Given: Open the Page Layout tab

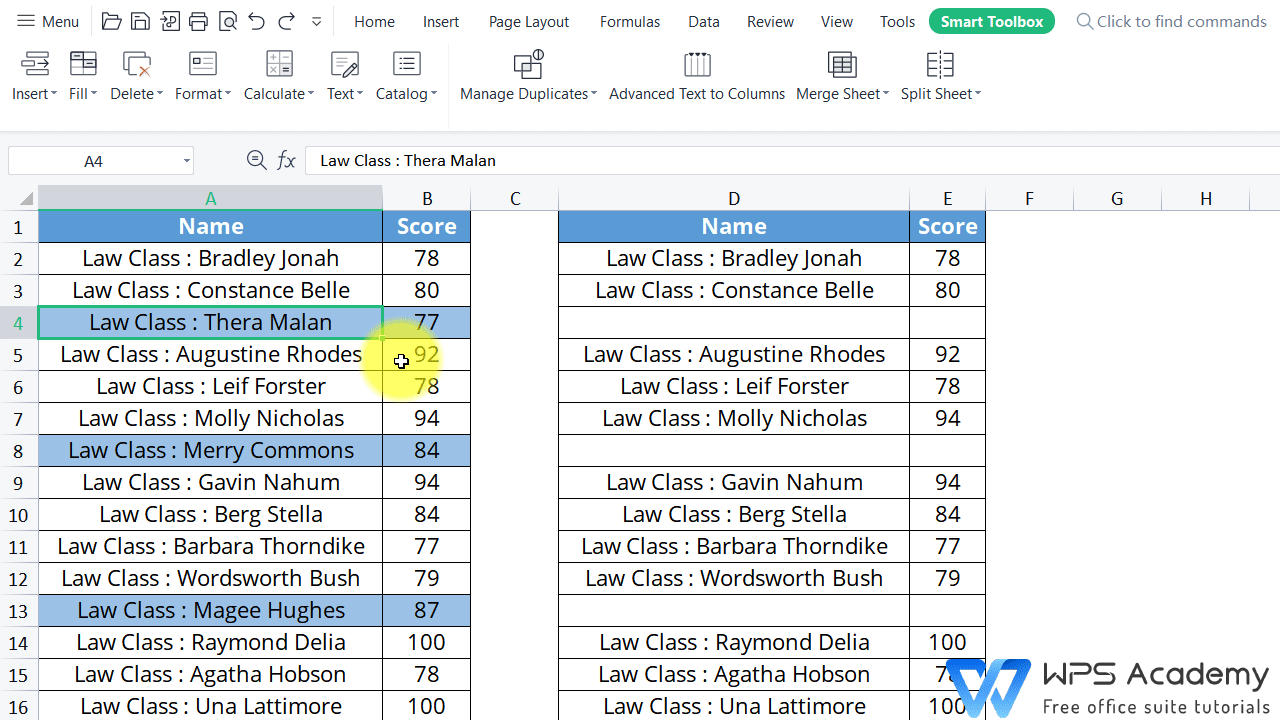Looking at the screenshot, I should pyautogui.click(x=529, y=21).
